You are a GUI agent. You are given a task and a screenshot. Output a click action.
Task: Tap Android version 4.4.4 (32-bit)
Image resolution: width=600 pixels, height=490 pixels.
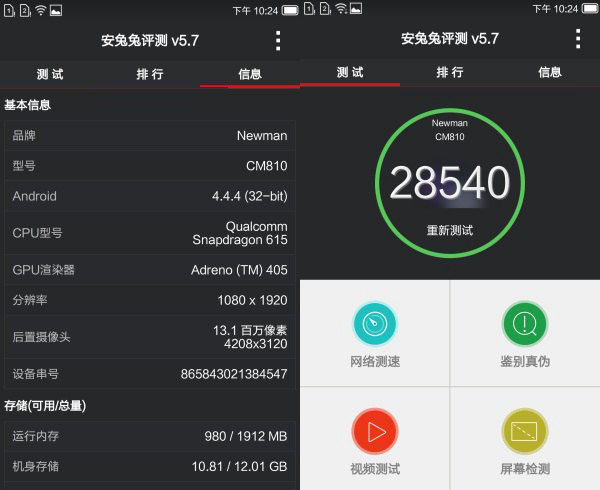click(x=249, y=196)
